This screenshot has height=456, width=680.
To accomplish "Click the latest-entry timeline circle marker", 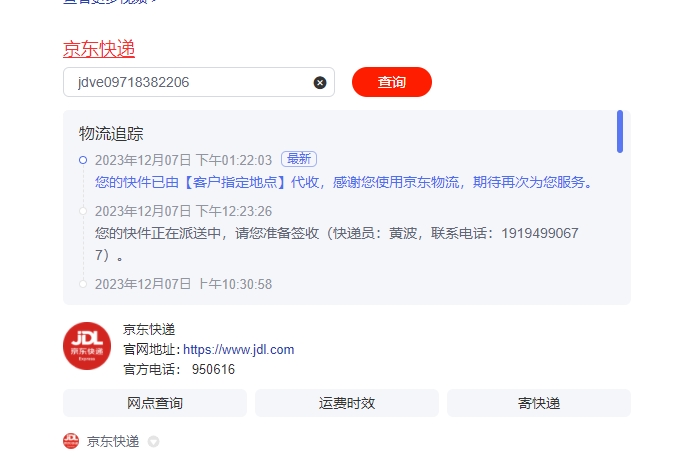I will click(83, 160).
